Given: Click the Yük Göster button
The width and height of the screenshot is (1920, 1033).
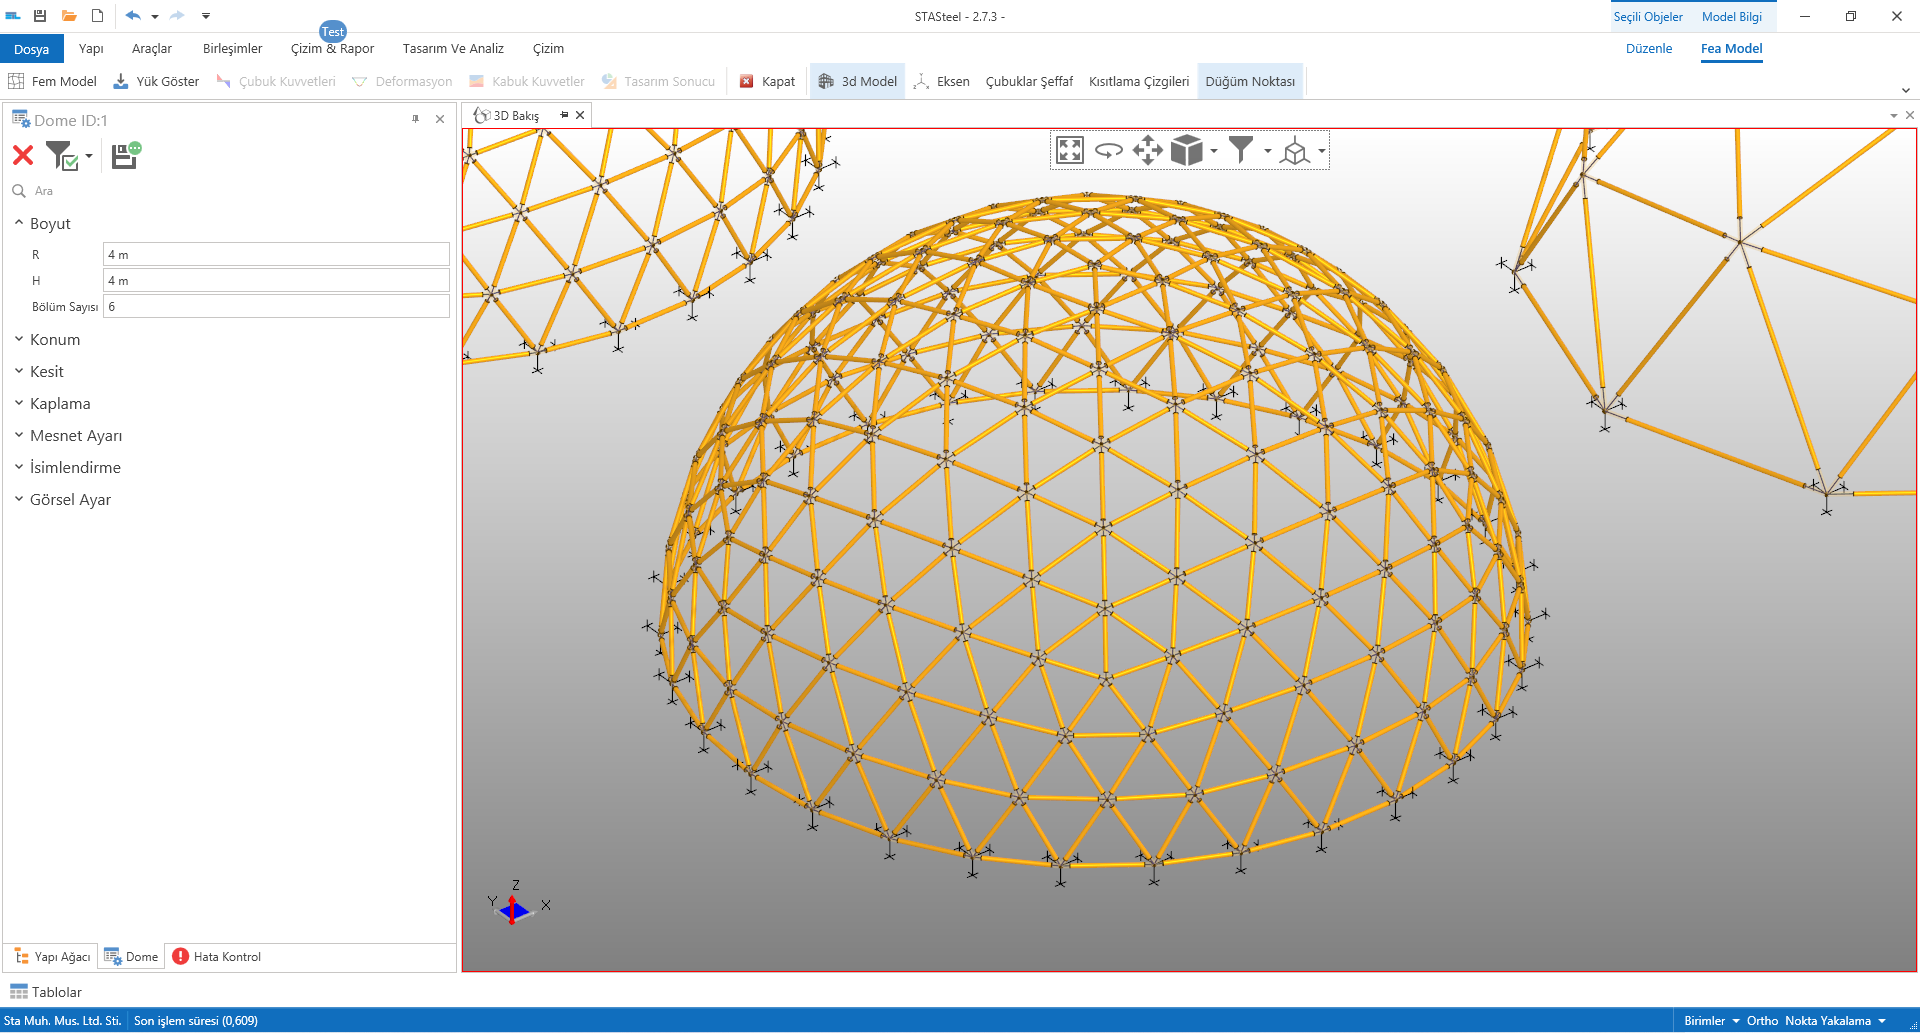Looking at the screenshot, I should pos(157,82).
